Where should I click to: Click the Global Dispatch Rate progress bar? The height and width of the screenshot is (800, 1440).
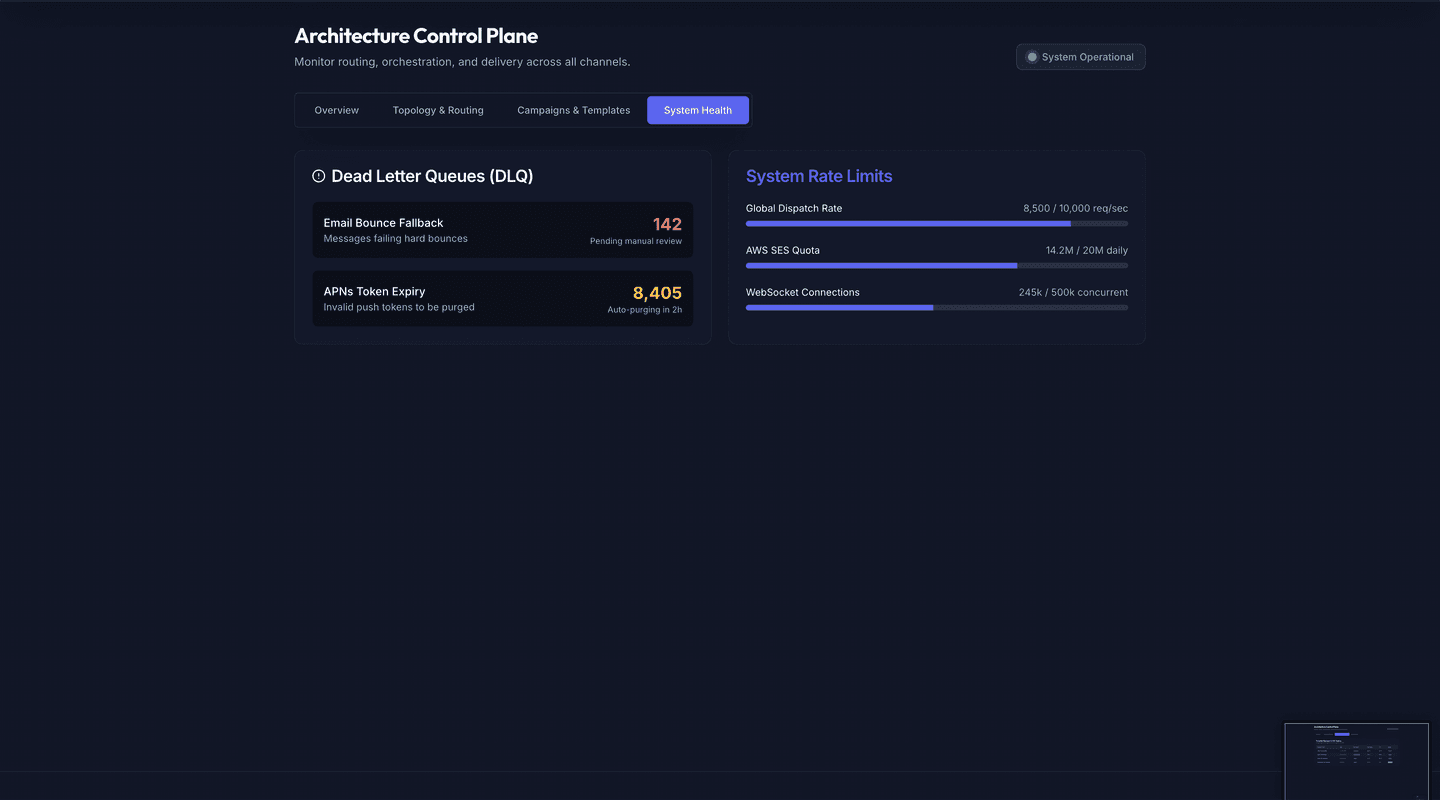(x=936, y=224)
